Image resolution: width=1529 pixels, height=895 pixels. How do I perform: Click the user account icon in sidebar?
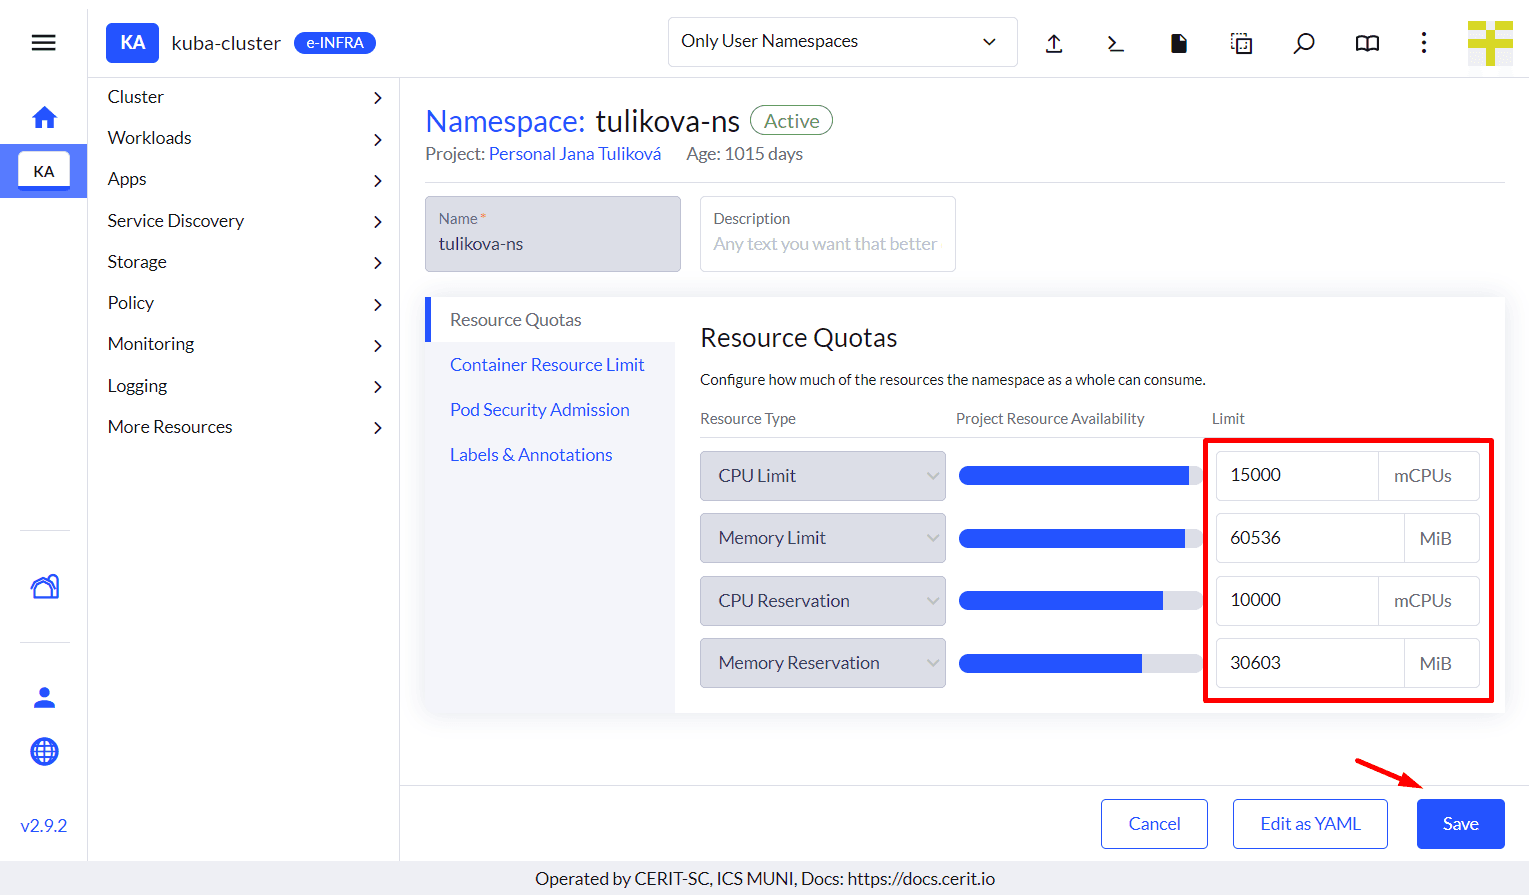[x=44, y=698]
